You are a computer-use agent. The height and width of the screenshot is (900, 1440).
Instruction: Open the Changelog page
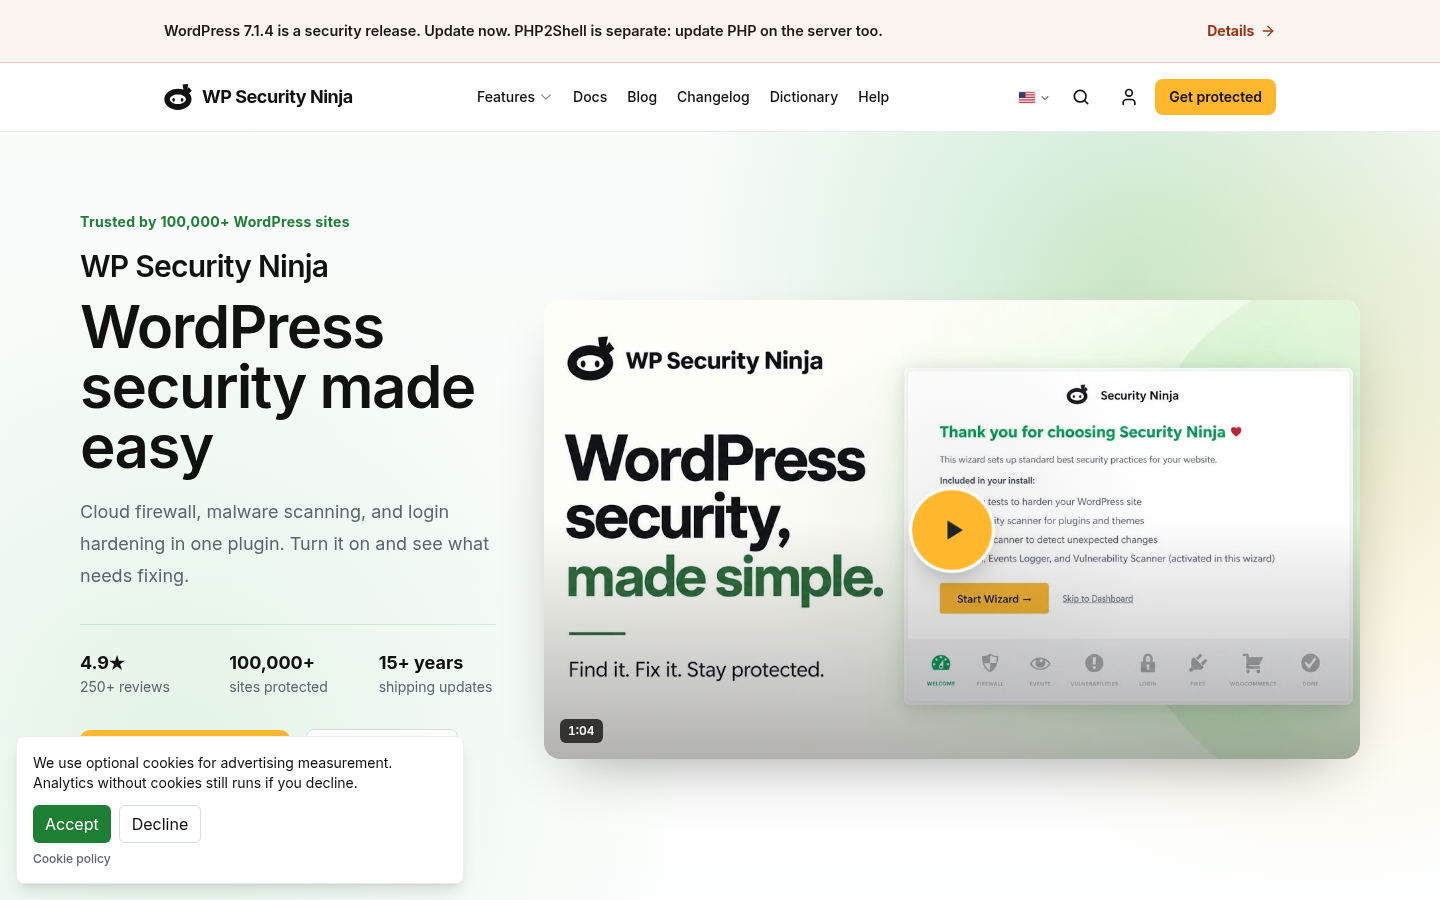click(713, 97)
